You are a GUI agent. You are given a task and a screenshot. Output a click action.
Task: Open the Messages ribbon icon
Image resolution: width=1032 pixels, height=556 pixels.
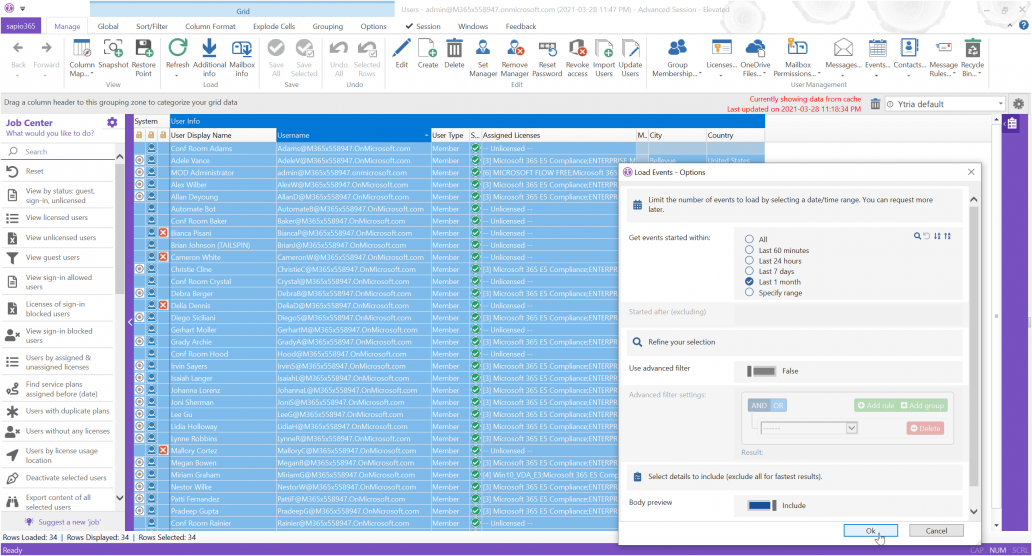click(843, 49)
